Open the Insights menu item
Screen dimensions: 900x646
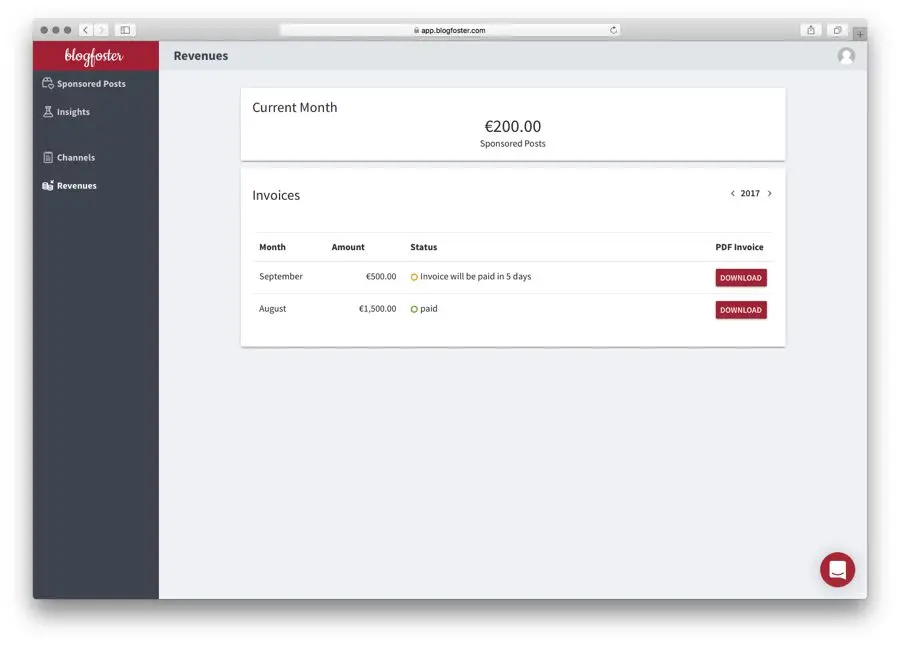[x=73, y=112]
